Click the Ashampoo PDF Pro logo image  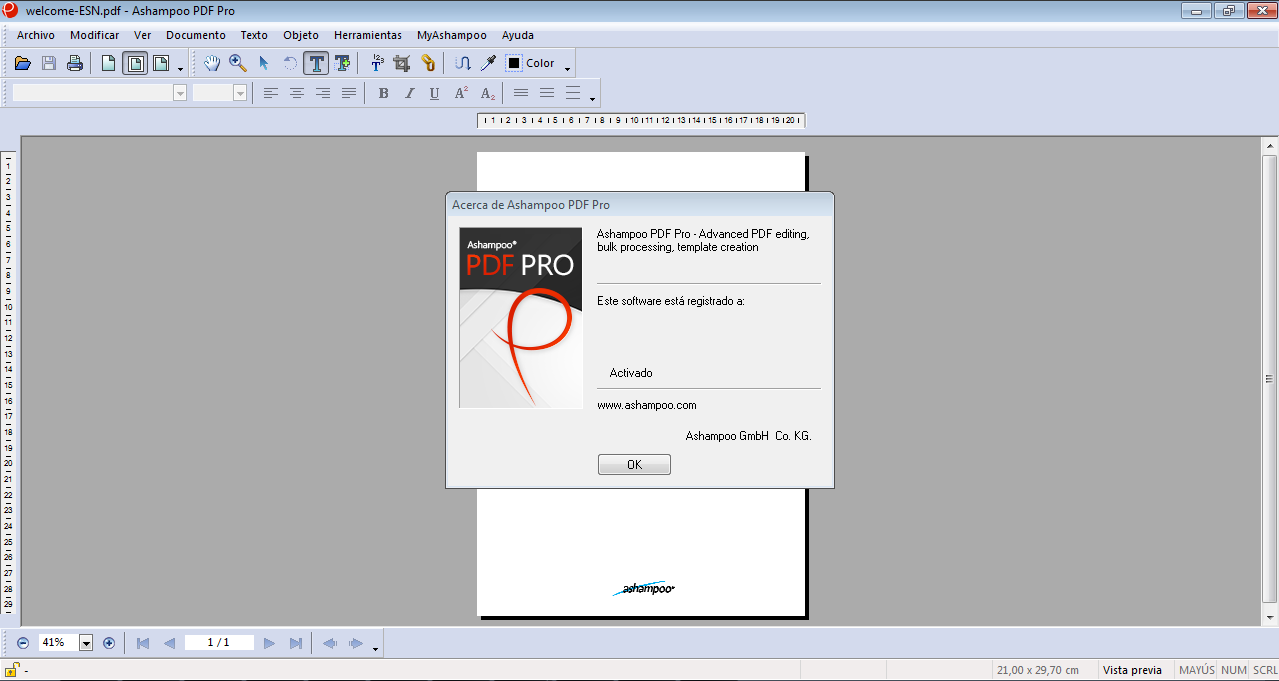[521, 318]
